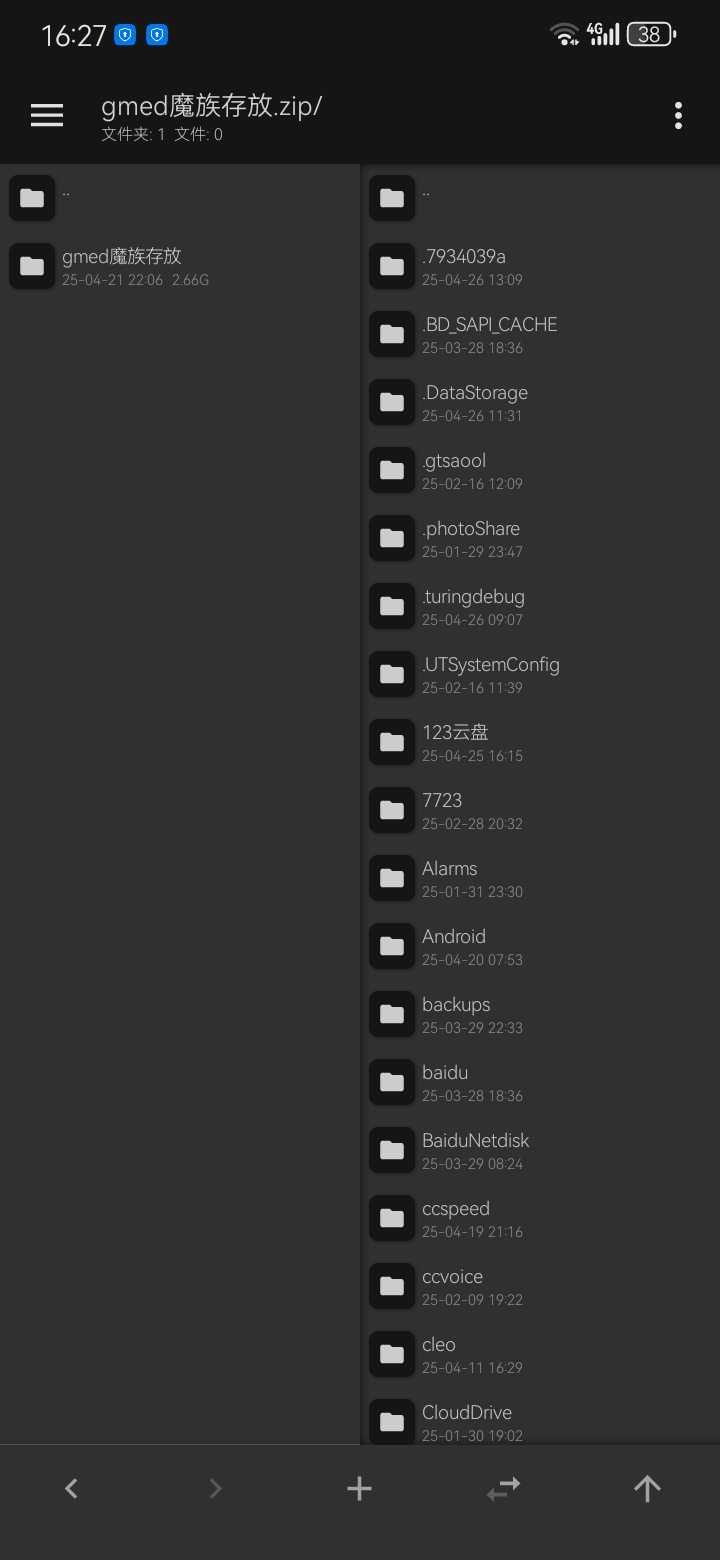Tap the forward arrow in bottom toolbar

pos(215,1488)
